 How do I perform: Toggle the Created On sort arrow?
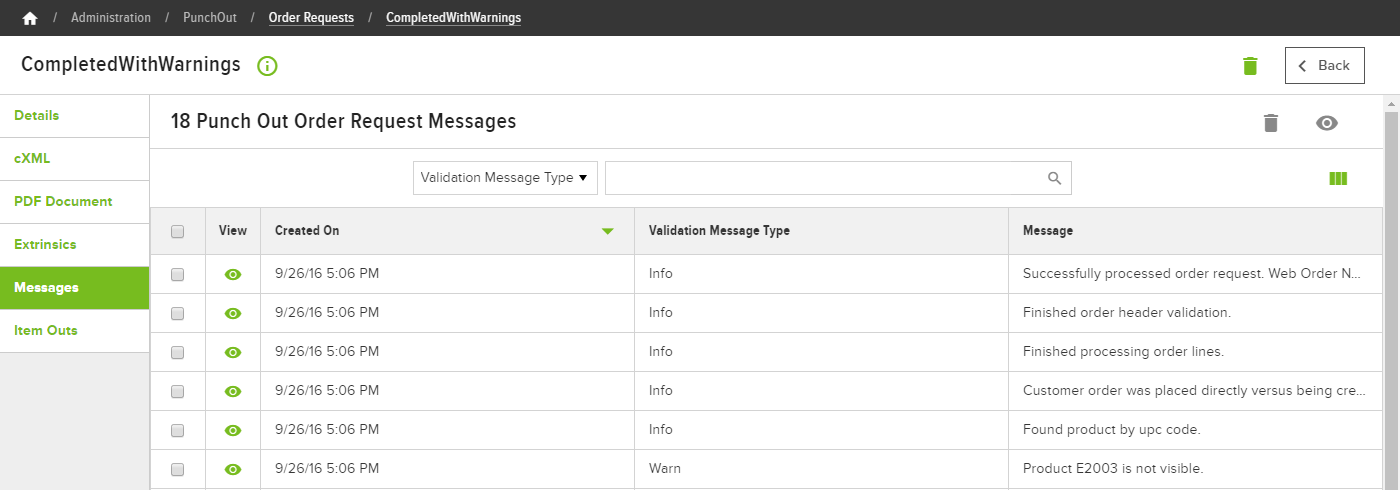click(607, 231)
